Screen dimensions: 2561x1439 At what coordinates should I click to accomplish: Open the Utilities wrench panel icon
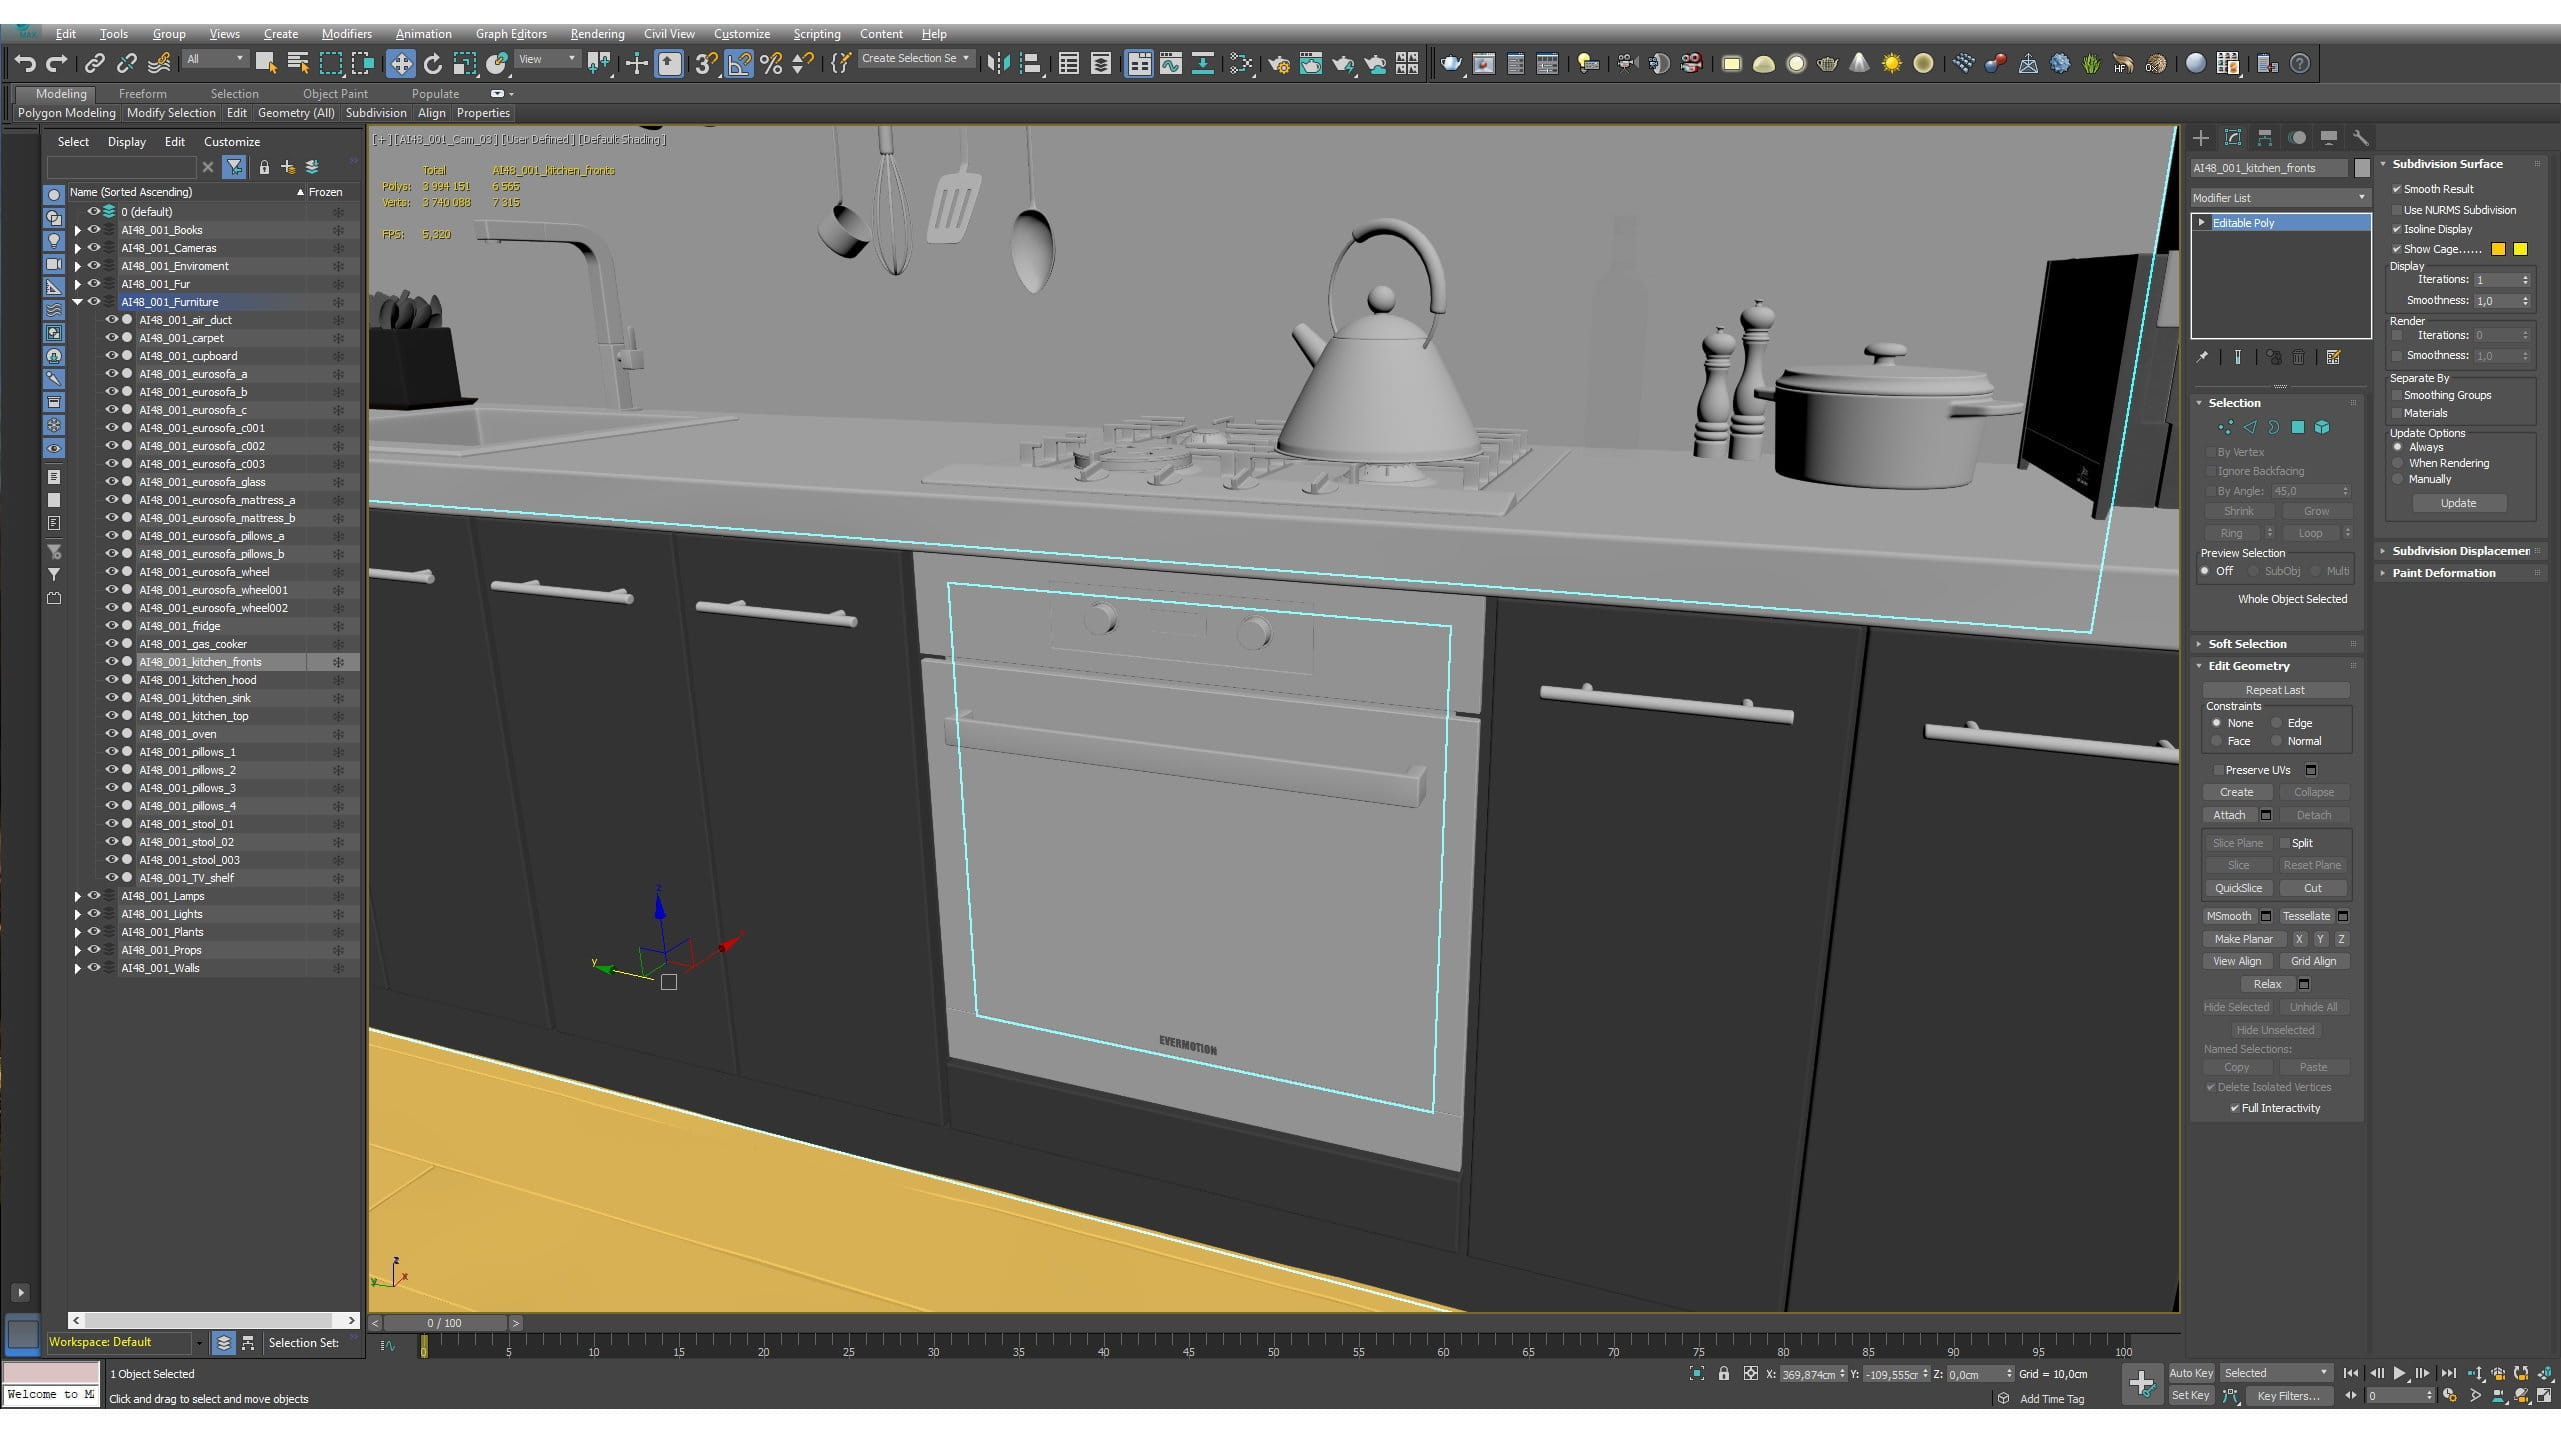pyautogui.click(x=2360, y=138)
